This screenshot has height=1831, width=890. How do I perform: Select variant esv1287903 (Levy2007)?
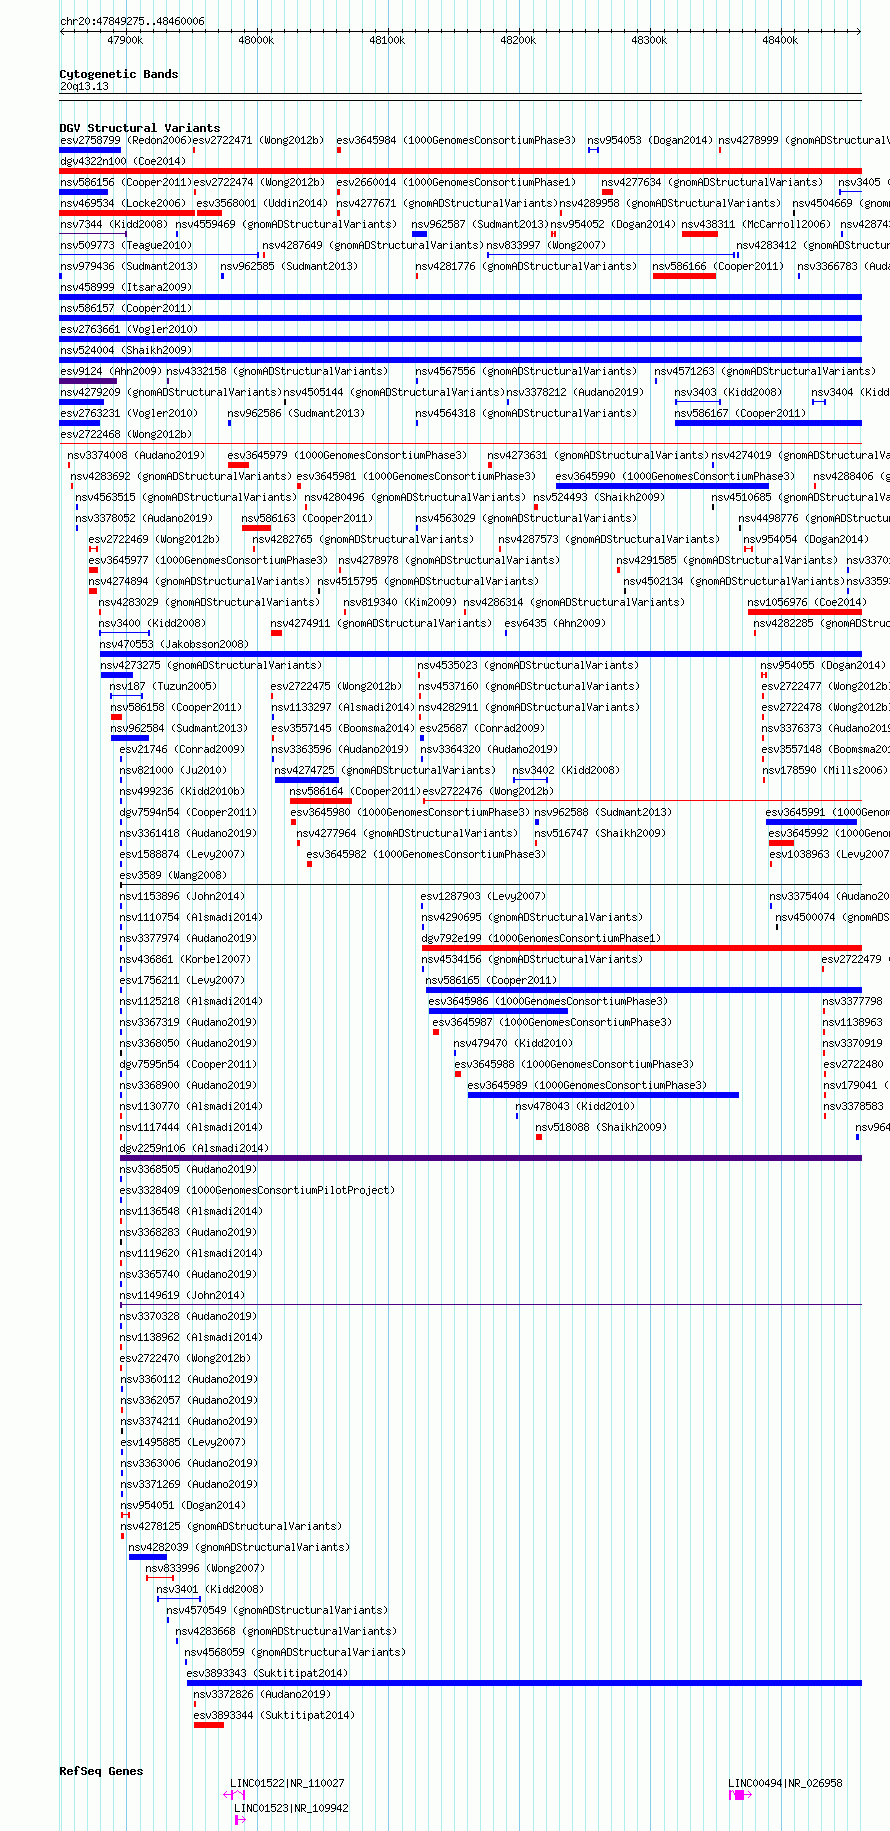point(483,896)
